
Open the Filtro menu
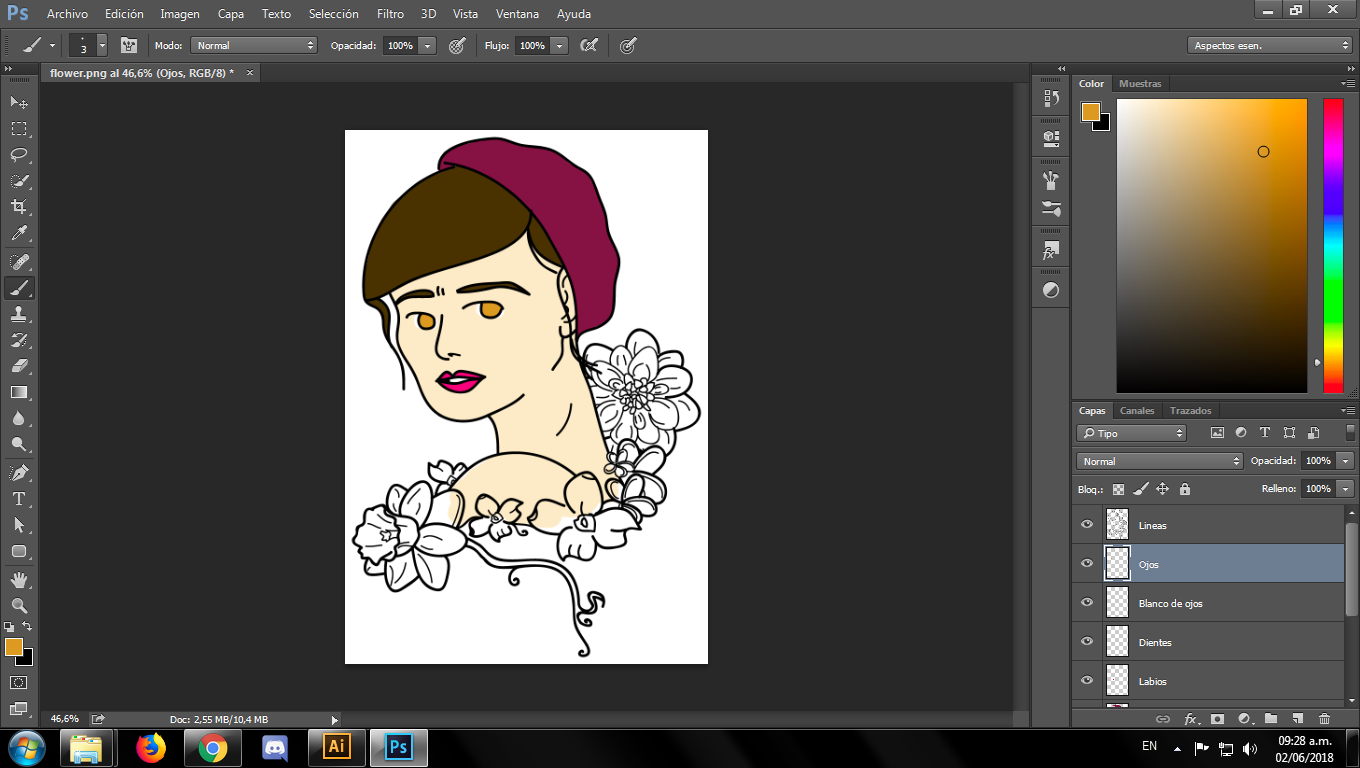tap(390, 14)
